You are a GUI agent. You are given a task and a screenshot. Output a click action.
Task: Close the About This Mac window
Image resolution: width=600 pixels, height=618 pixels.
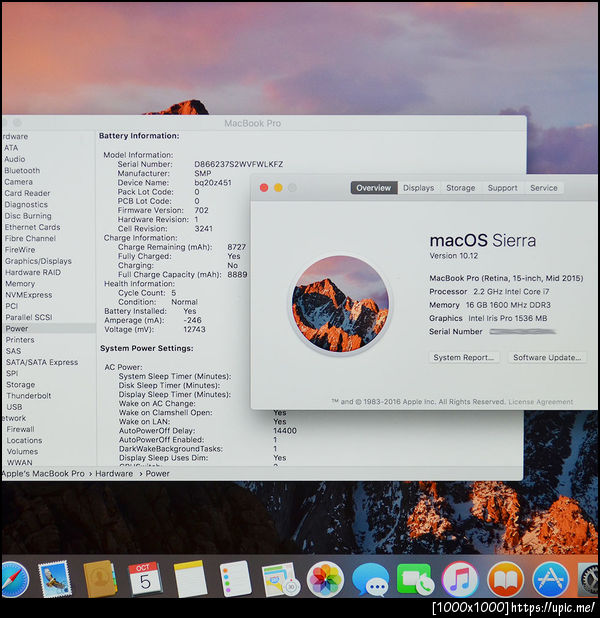click(264, 188)
